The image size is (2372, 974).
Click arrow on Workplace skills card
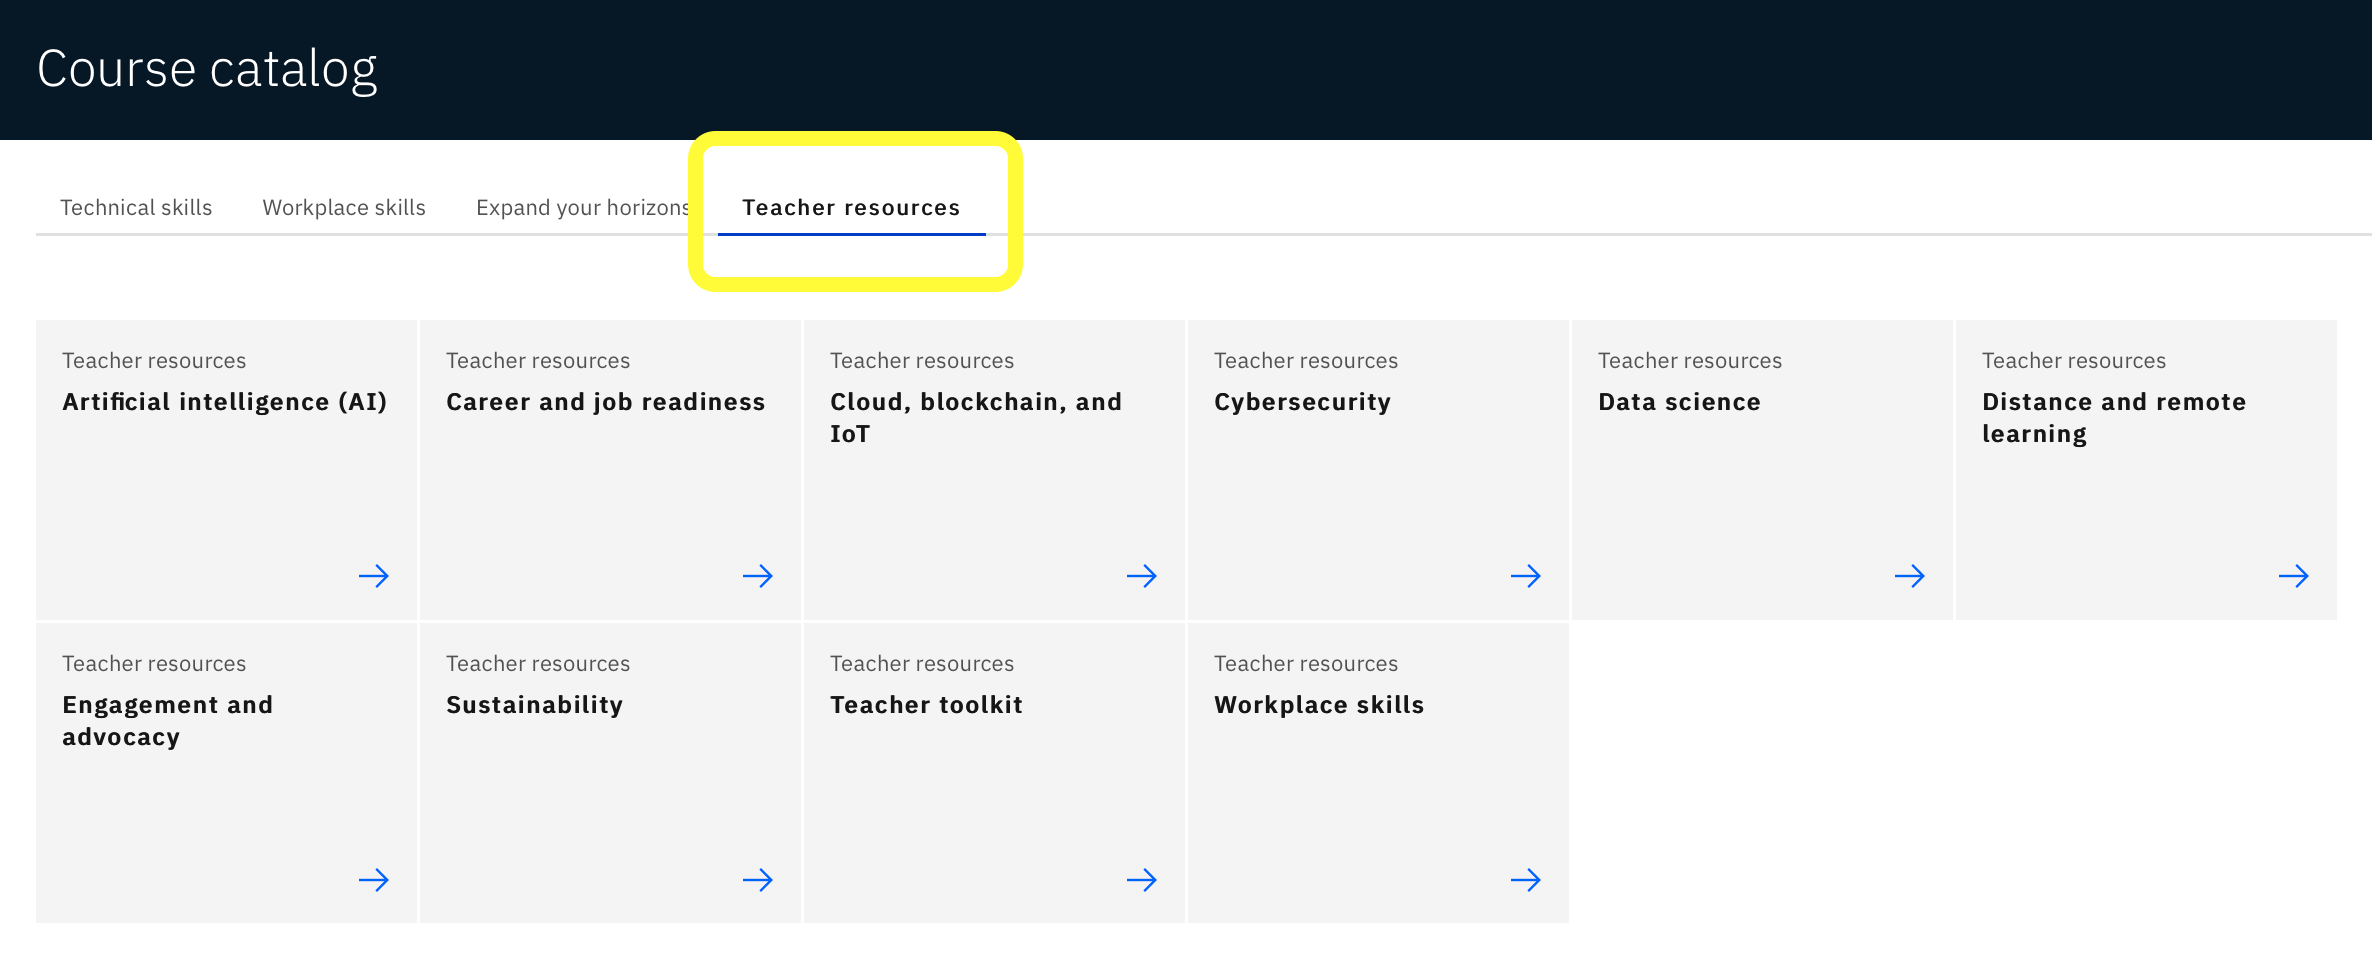pos(1526,880)
